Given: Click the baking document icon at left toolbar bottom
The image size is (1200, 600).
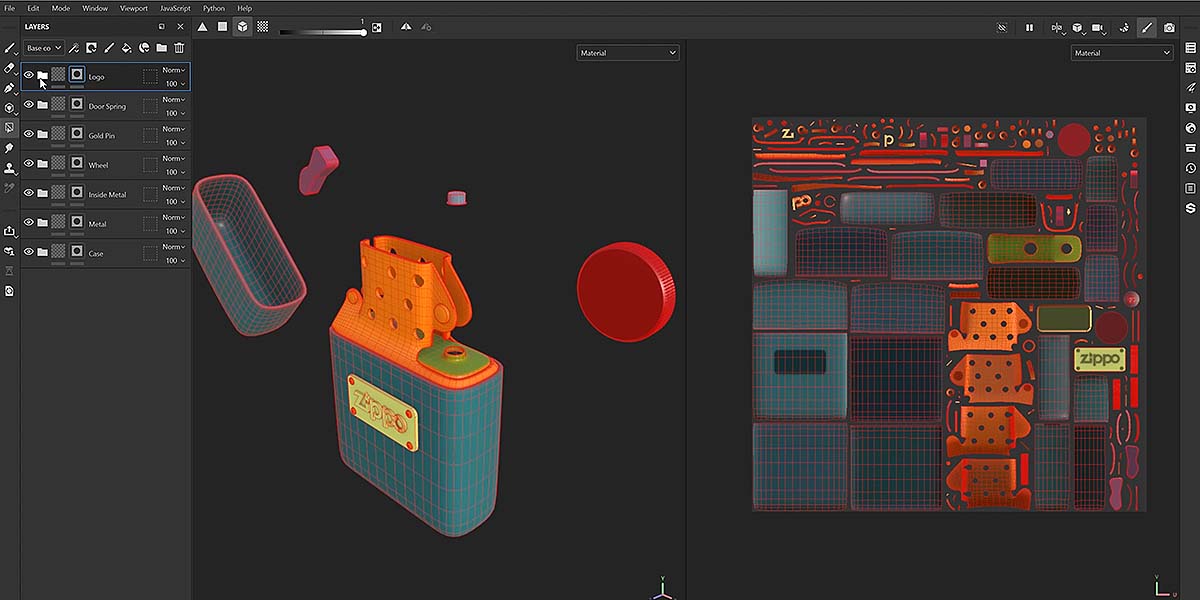Looking at the screenshot, I should [10, 291].
